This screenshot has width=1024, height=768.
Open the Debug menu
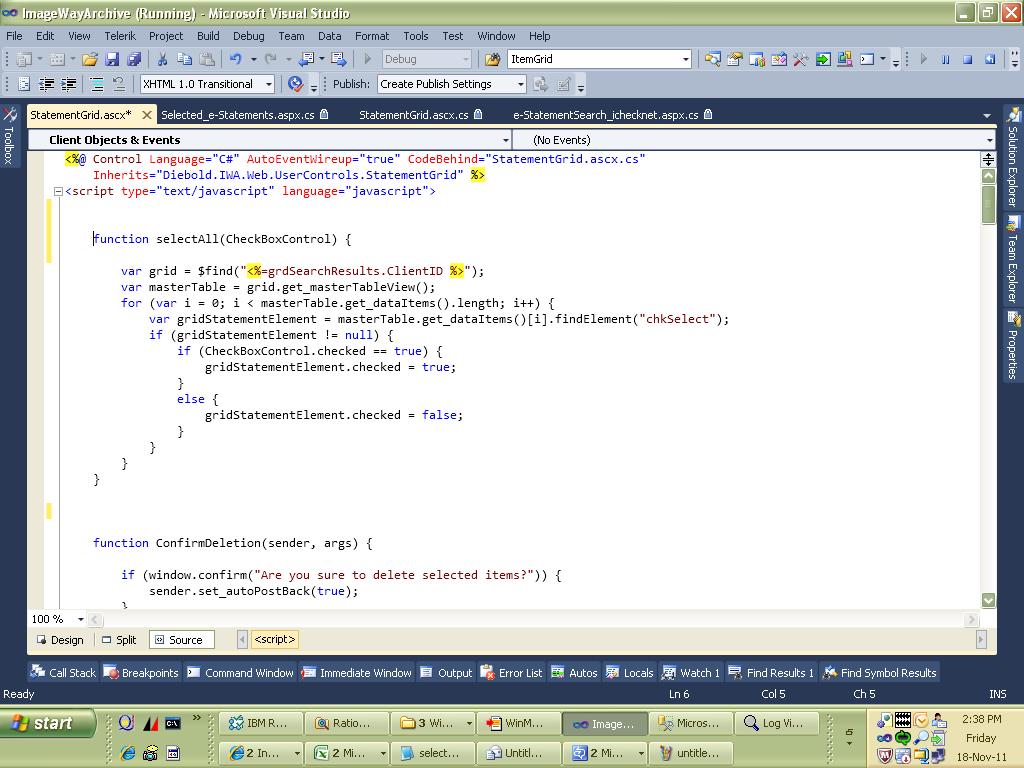click(249, 36)
